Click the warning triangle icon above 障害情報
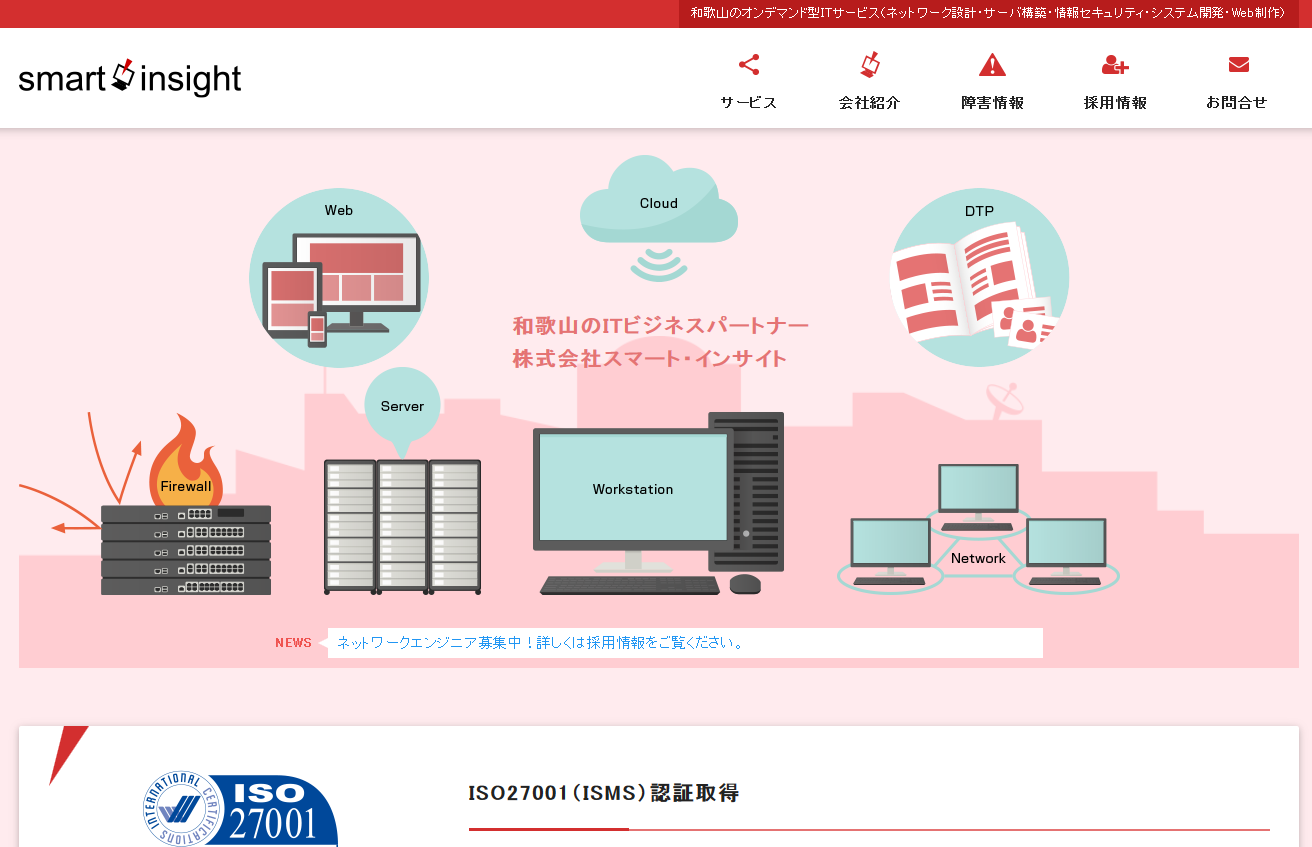This screenshot has width=1312, height=847. (992, 65)
